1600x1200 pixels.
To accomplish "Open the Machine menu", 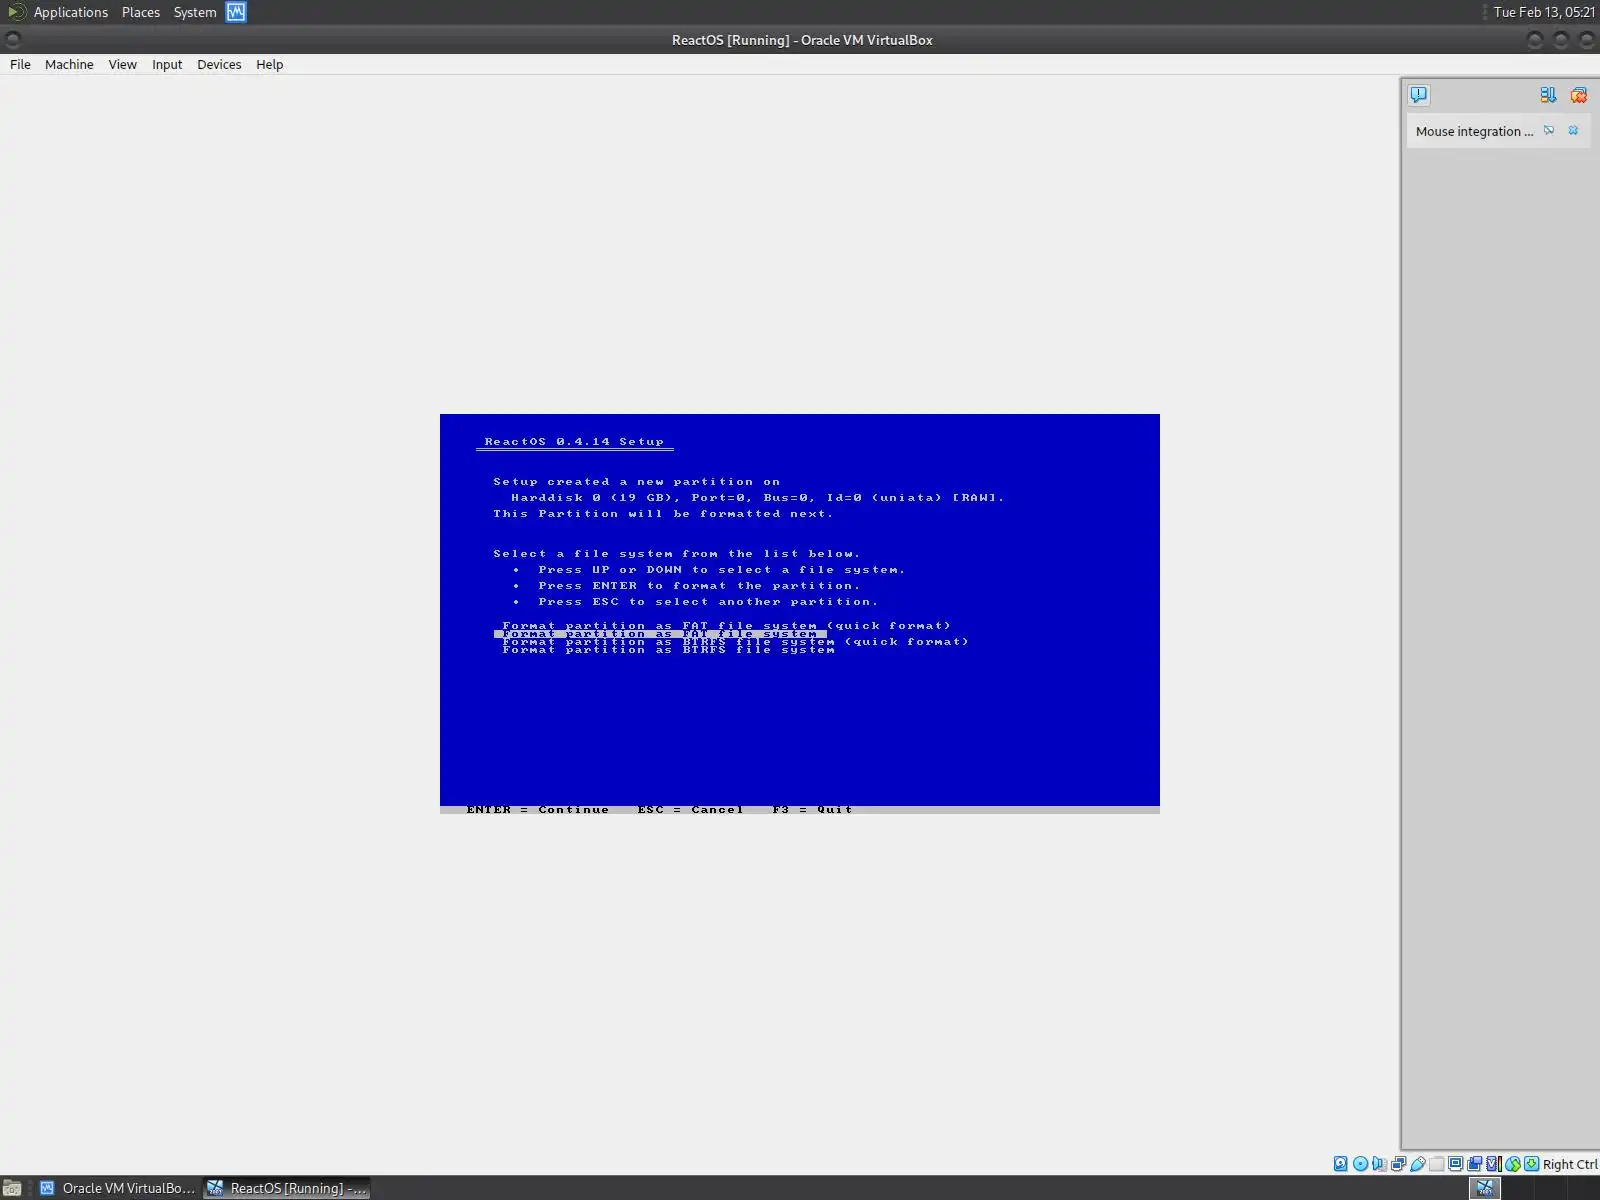I will 69,64.
